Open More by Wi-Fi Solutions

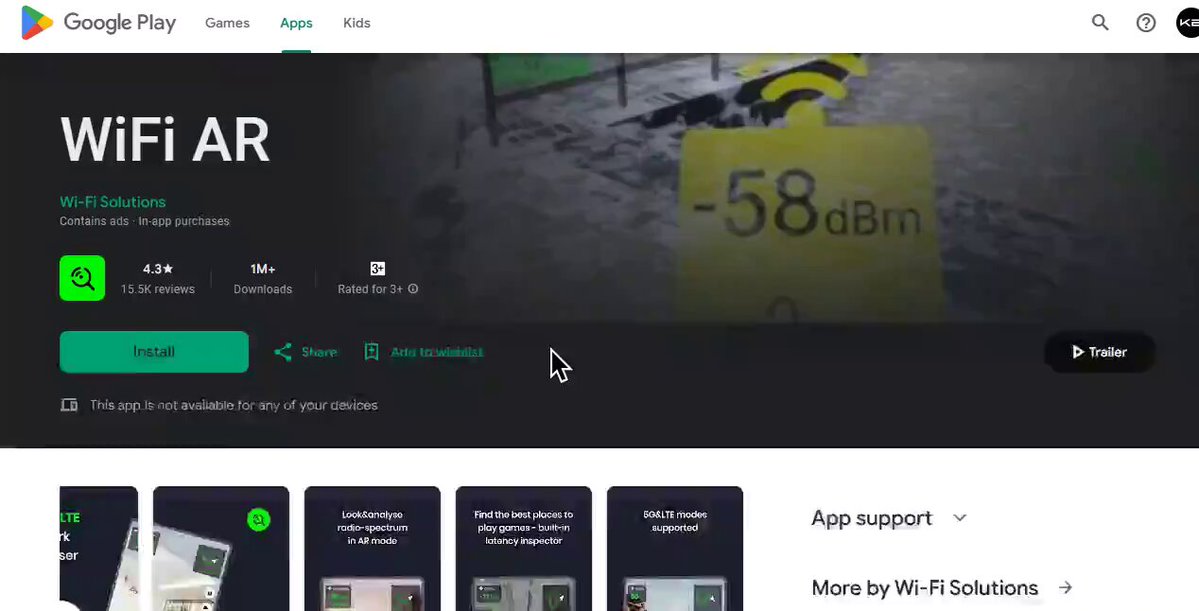pos(924,587)
